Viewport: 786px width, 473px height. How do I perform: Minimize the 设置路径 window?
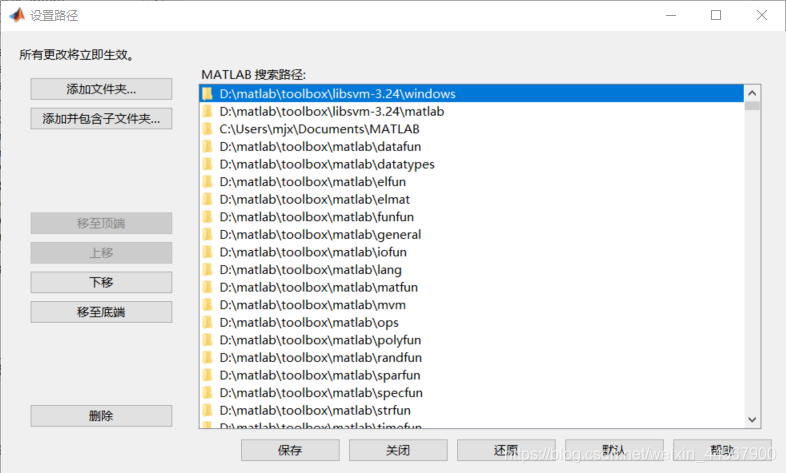click(x=671, y=16)
